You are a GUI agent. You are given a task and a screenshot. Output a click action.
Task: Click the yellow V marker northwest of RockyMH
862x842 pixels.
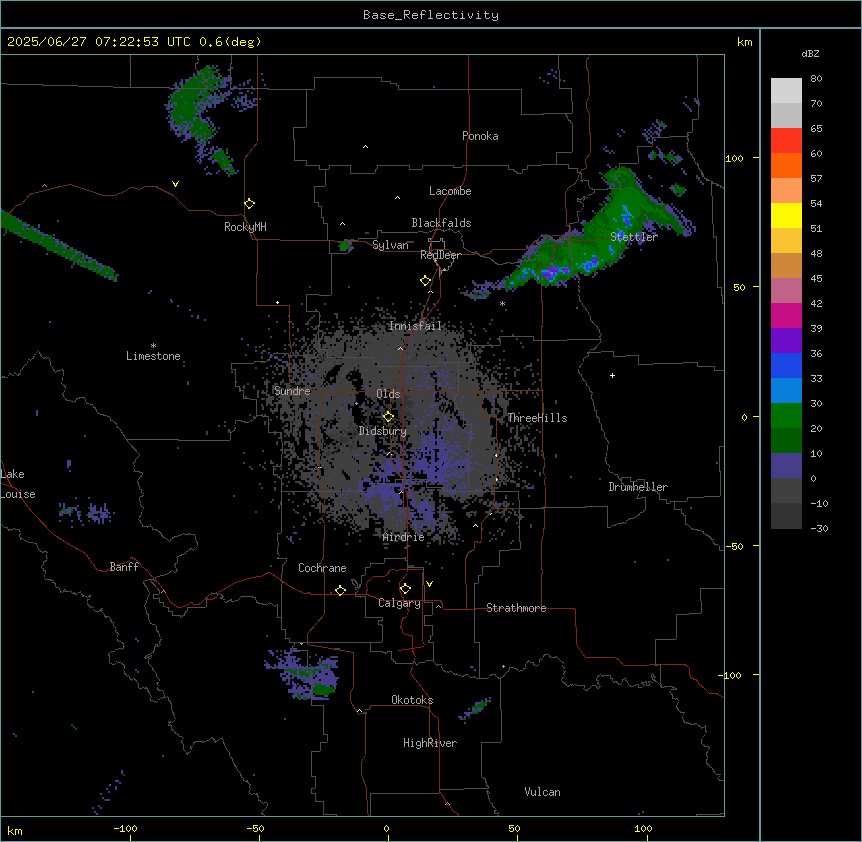click(175, 184)
